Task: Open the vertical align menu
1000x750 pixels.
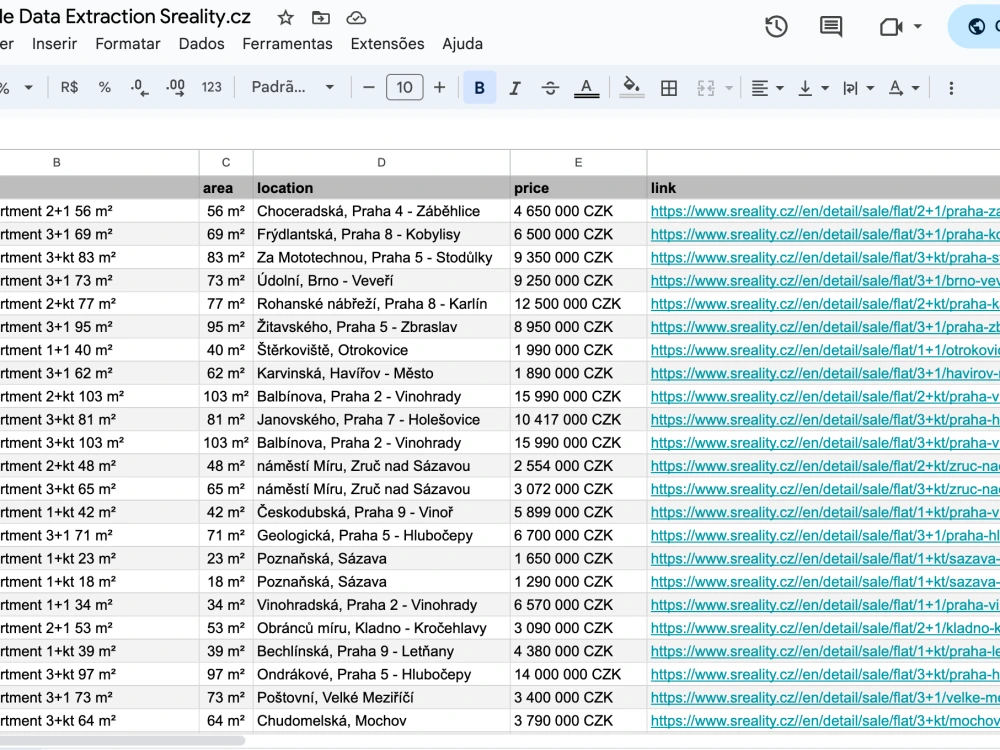Action: coord(812,87)
